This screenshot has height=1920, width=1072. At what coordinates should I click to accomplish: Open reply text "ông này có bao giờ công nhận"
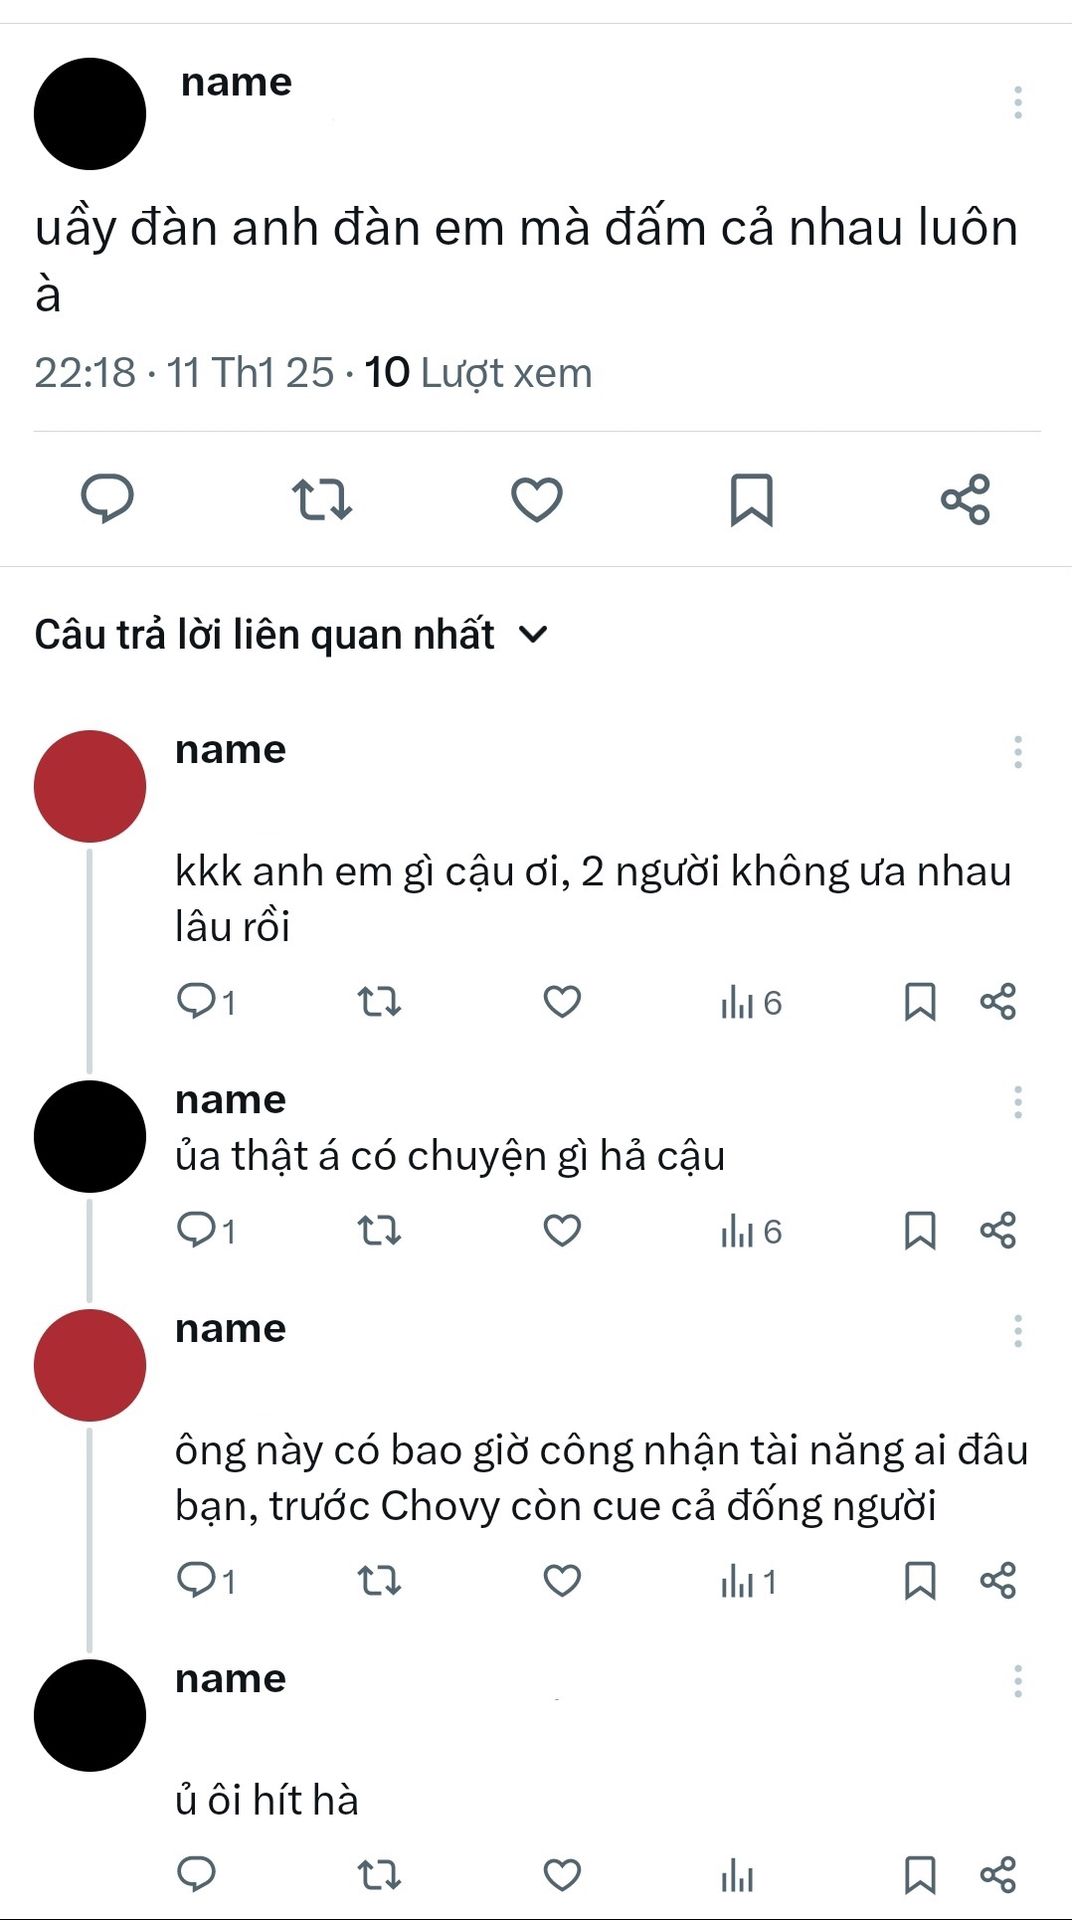(x=602, y=1478)
